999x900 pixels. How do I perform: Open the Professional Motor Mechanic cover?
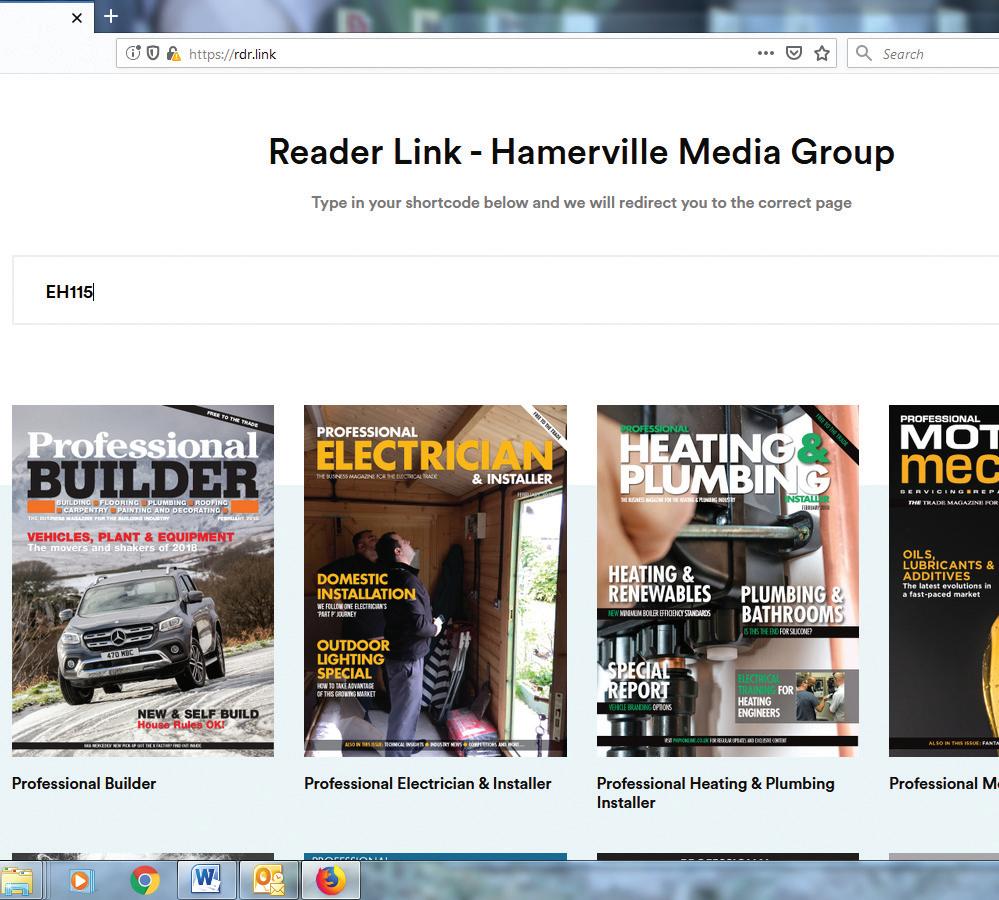click(944, 581)
